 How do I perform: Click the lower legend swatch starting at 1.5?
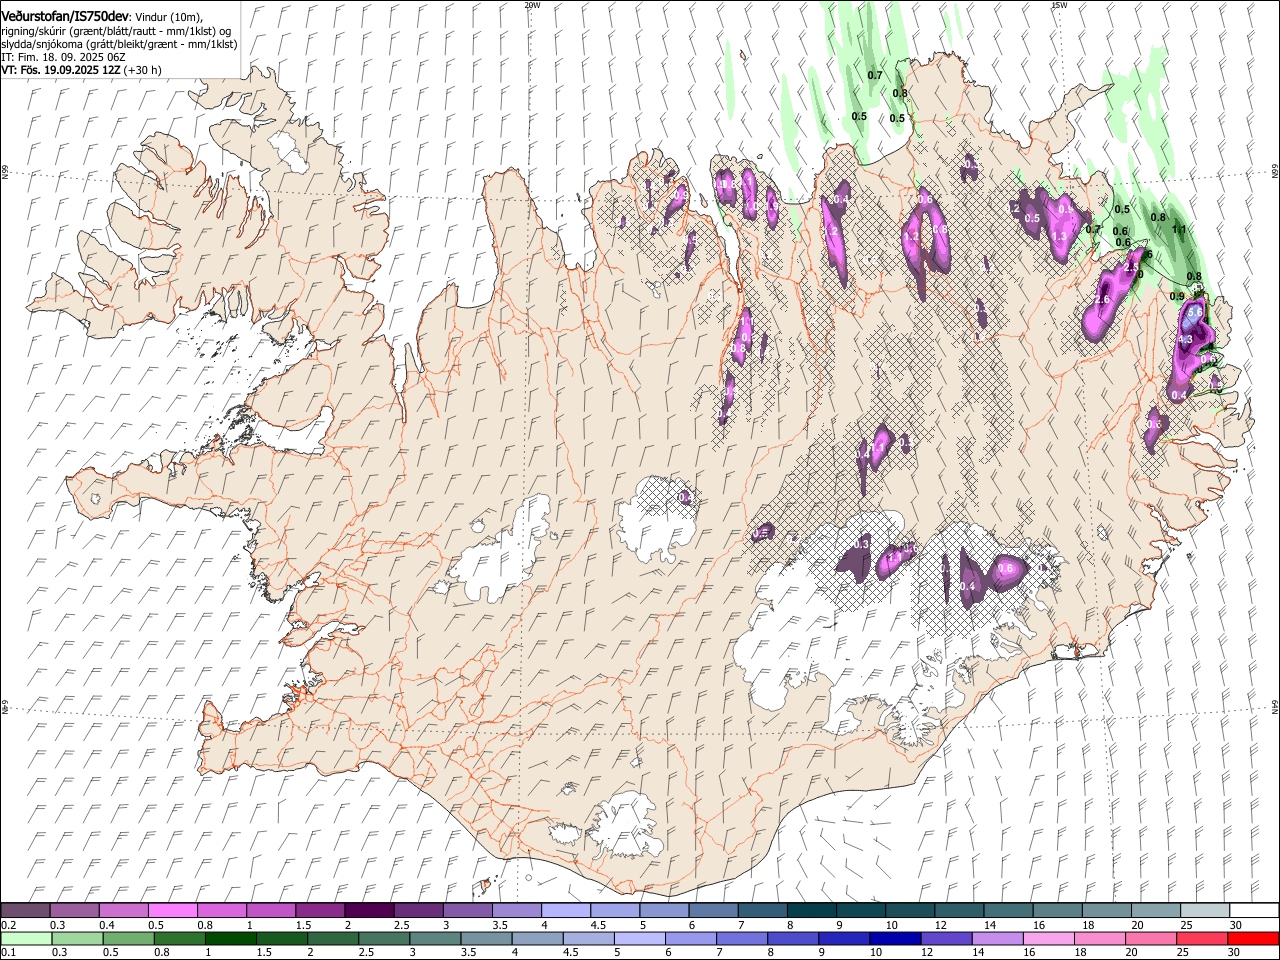point(281,938)
